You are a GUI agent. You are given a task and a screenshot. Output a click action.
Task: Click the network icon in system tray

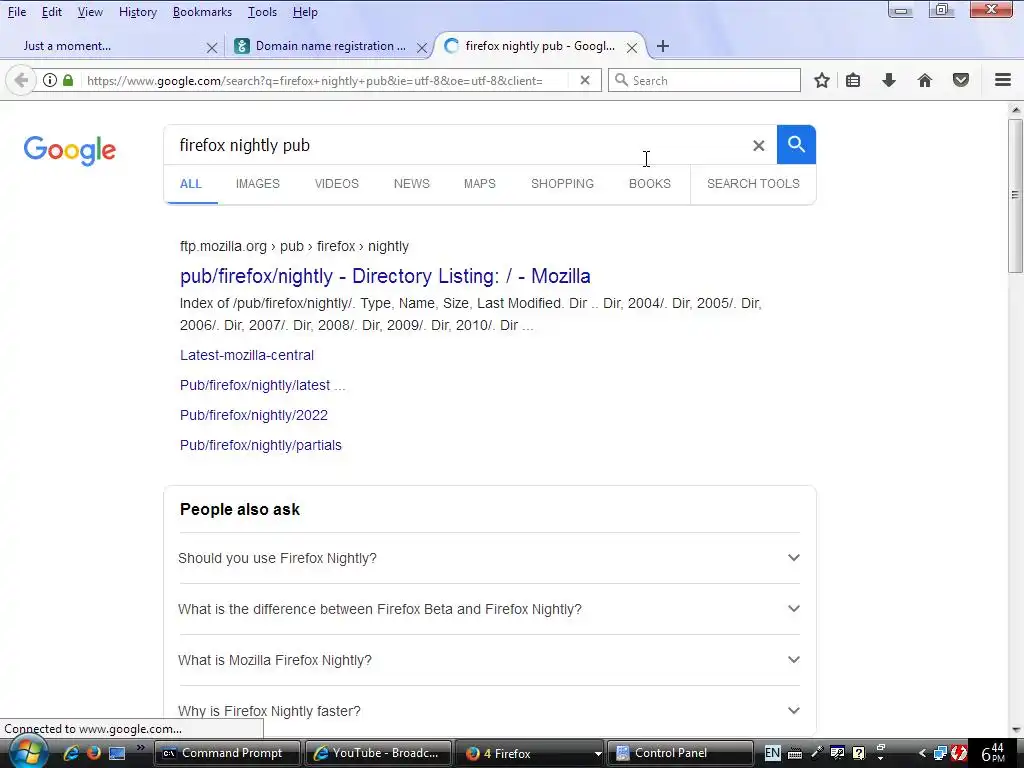940,754
